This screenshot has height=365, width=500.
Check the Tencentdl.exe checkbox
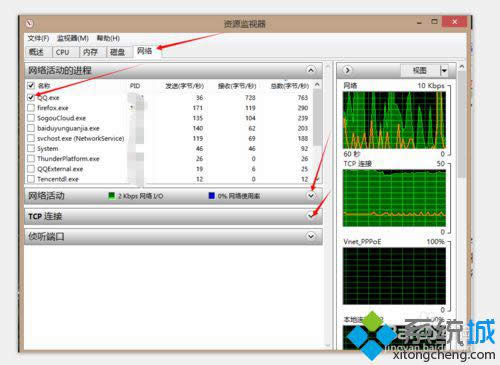pos(31,179)
